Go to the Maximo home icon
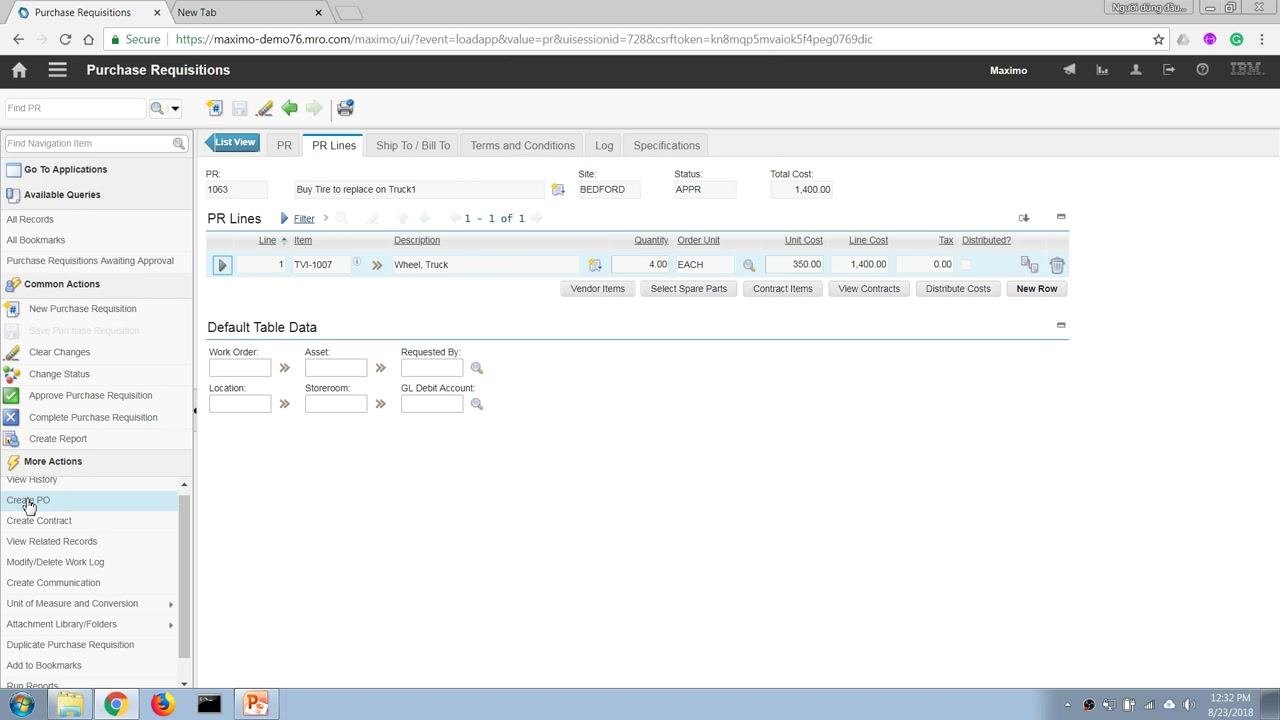This screenshot has width=1280, height=720. tap(19, 70)
